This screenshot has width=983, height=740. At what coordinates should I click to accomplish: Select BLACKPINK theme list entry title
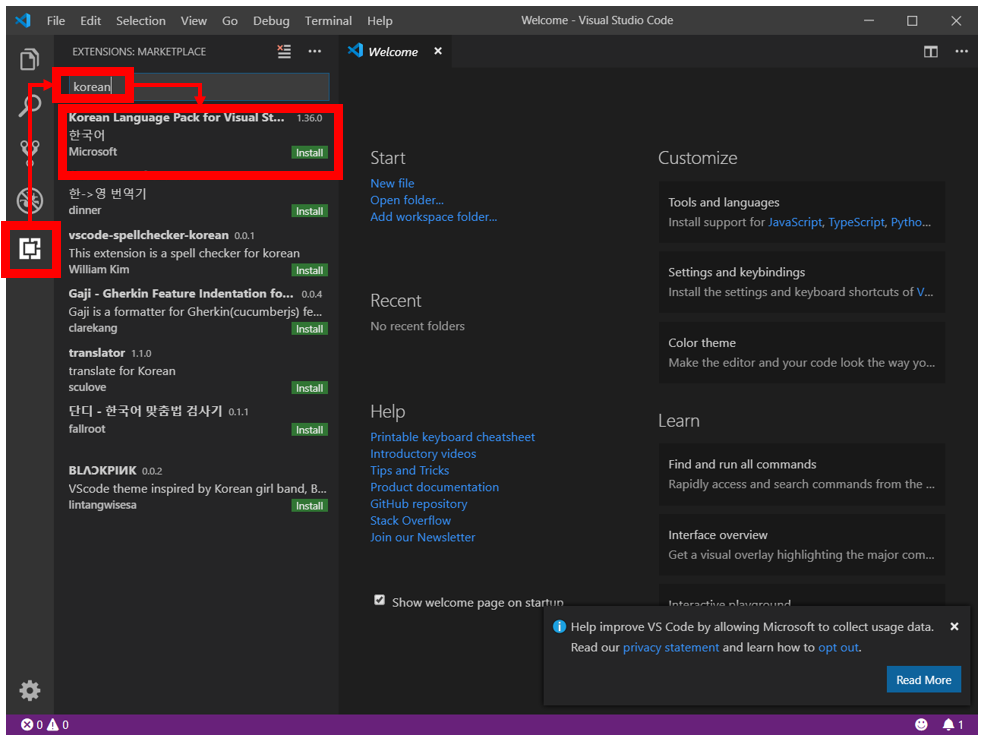click(x=102, y=470)
